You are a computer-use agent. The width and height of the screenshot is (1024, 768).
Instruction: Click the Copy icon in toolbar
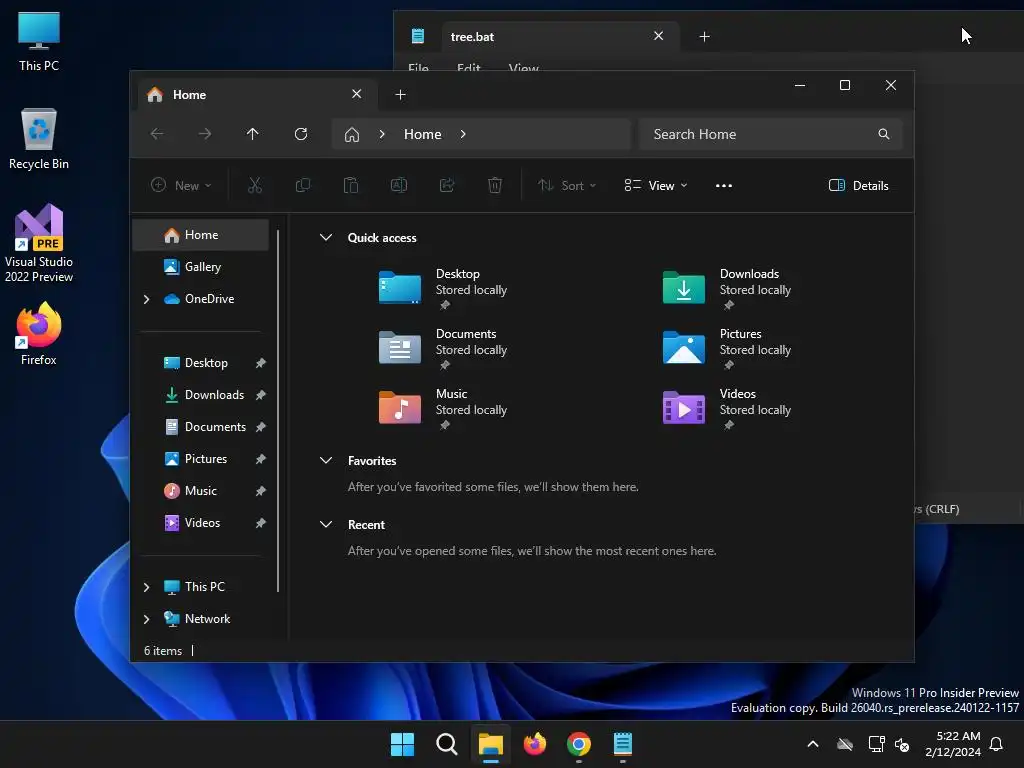coord(302,185)
